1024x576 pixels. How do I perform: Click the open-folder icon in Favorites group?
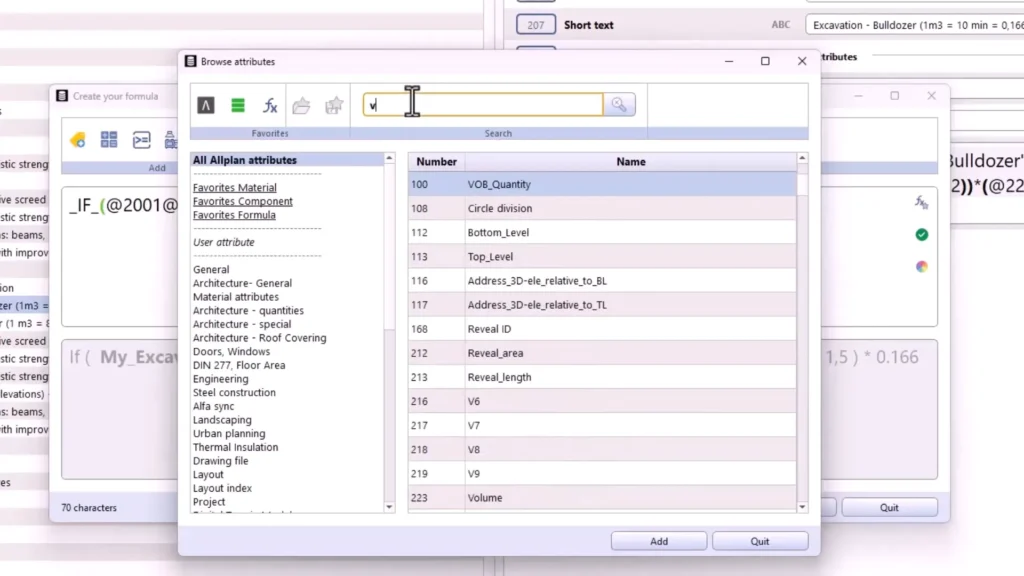tap(302, 104)
